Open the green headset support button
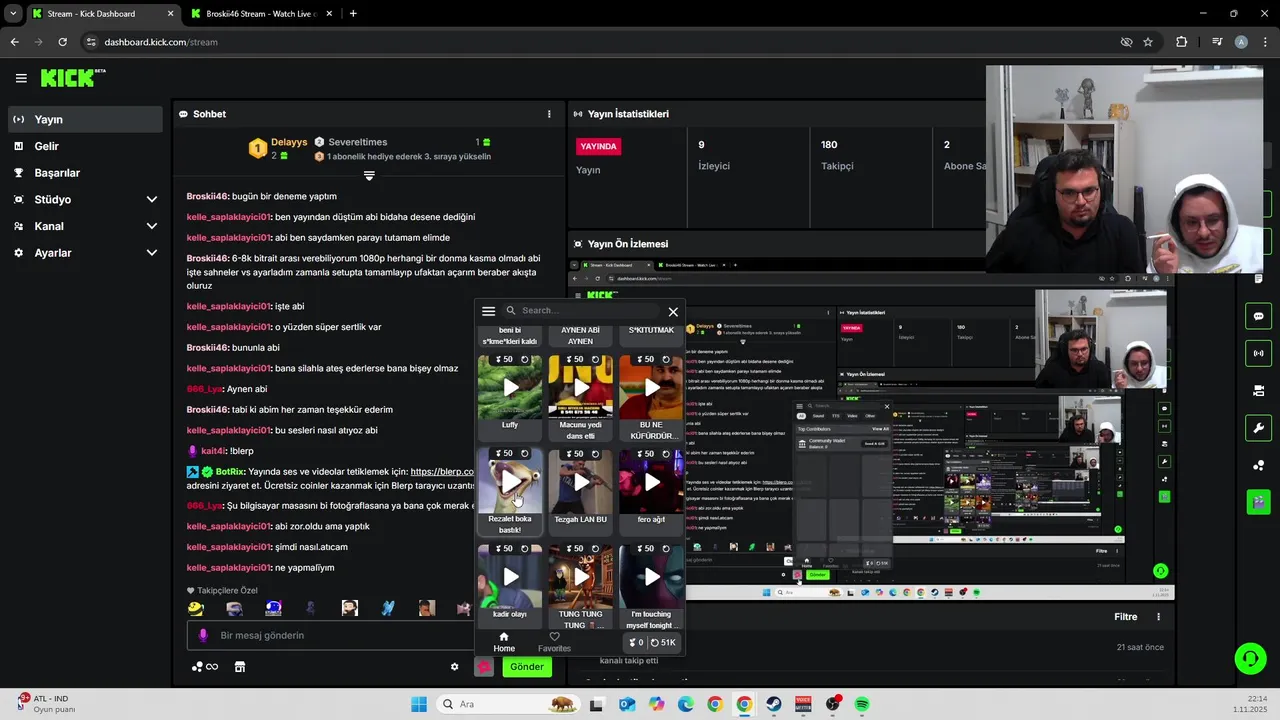1280x720 pixels. (x=1250, y=658)
